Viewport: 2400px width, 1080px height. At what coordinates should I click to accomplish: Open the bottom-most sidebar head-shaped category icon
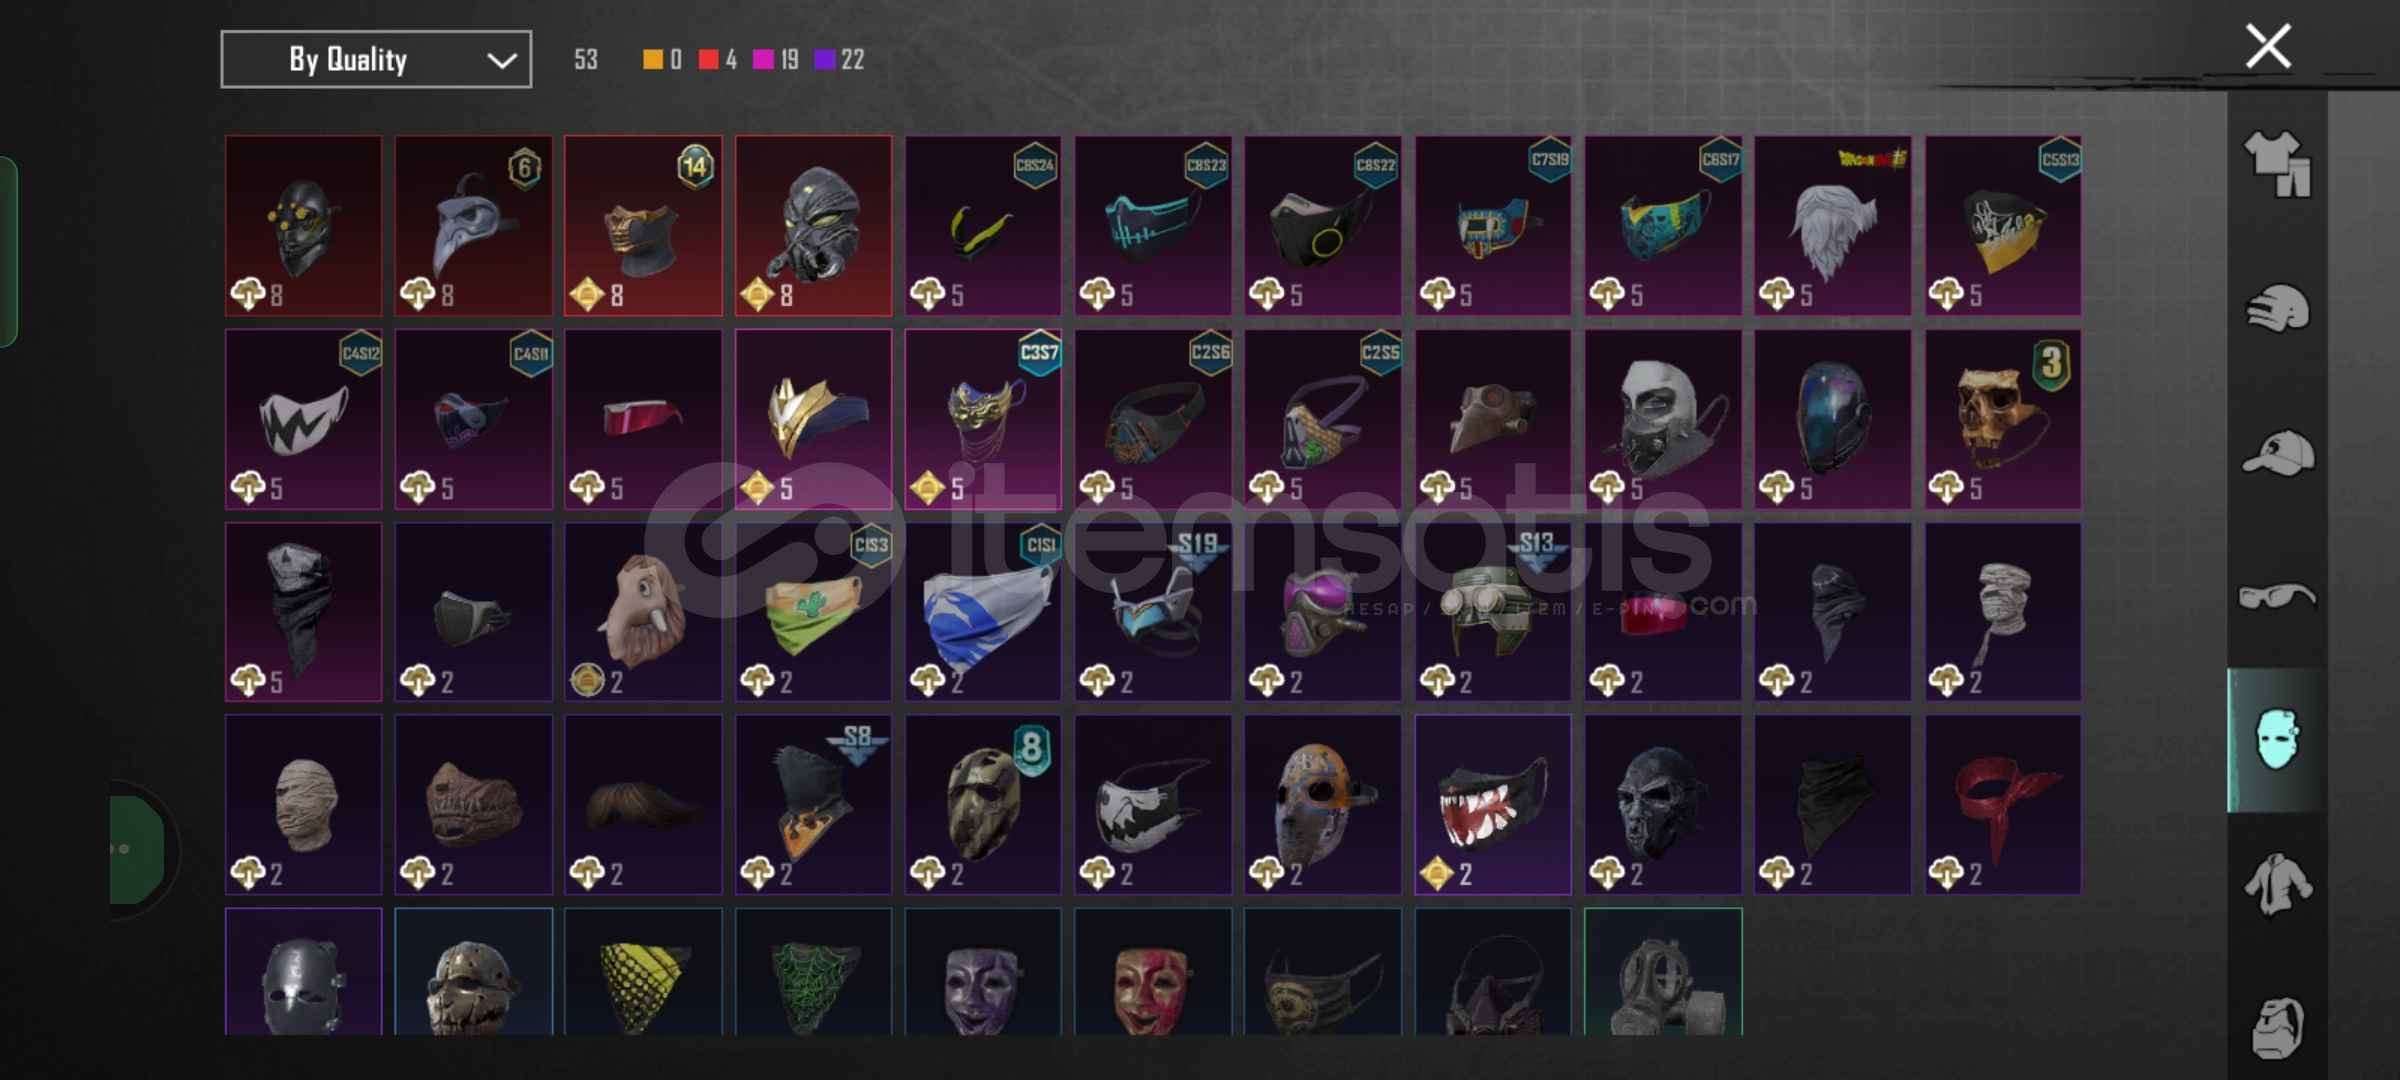pyautogui.click(x=2277, y=1027)
